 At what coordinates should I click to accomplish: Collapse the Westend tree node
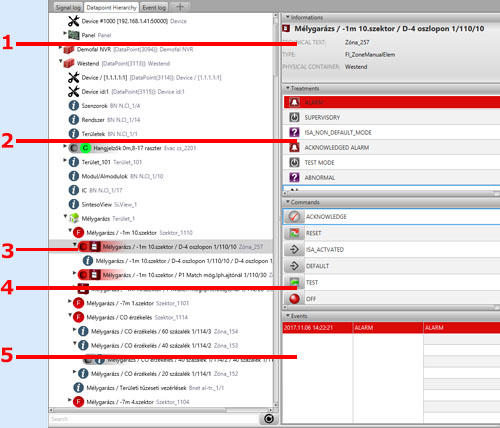click(x=61, y=61)
